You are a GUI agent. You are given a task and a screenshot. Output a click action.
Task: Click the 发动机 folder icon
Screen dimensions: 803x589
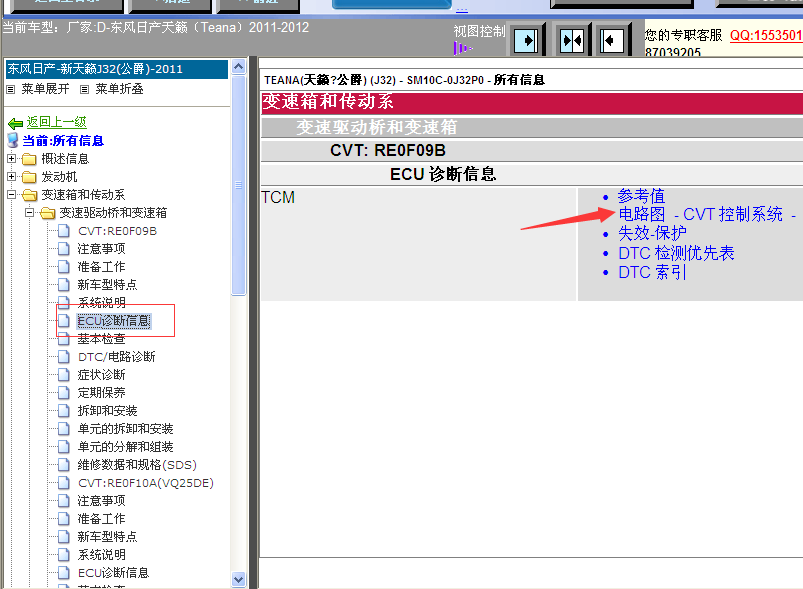click(x=29, y=177)
